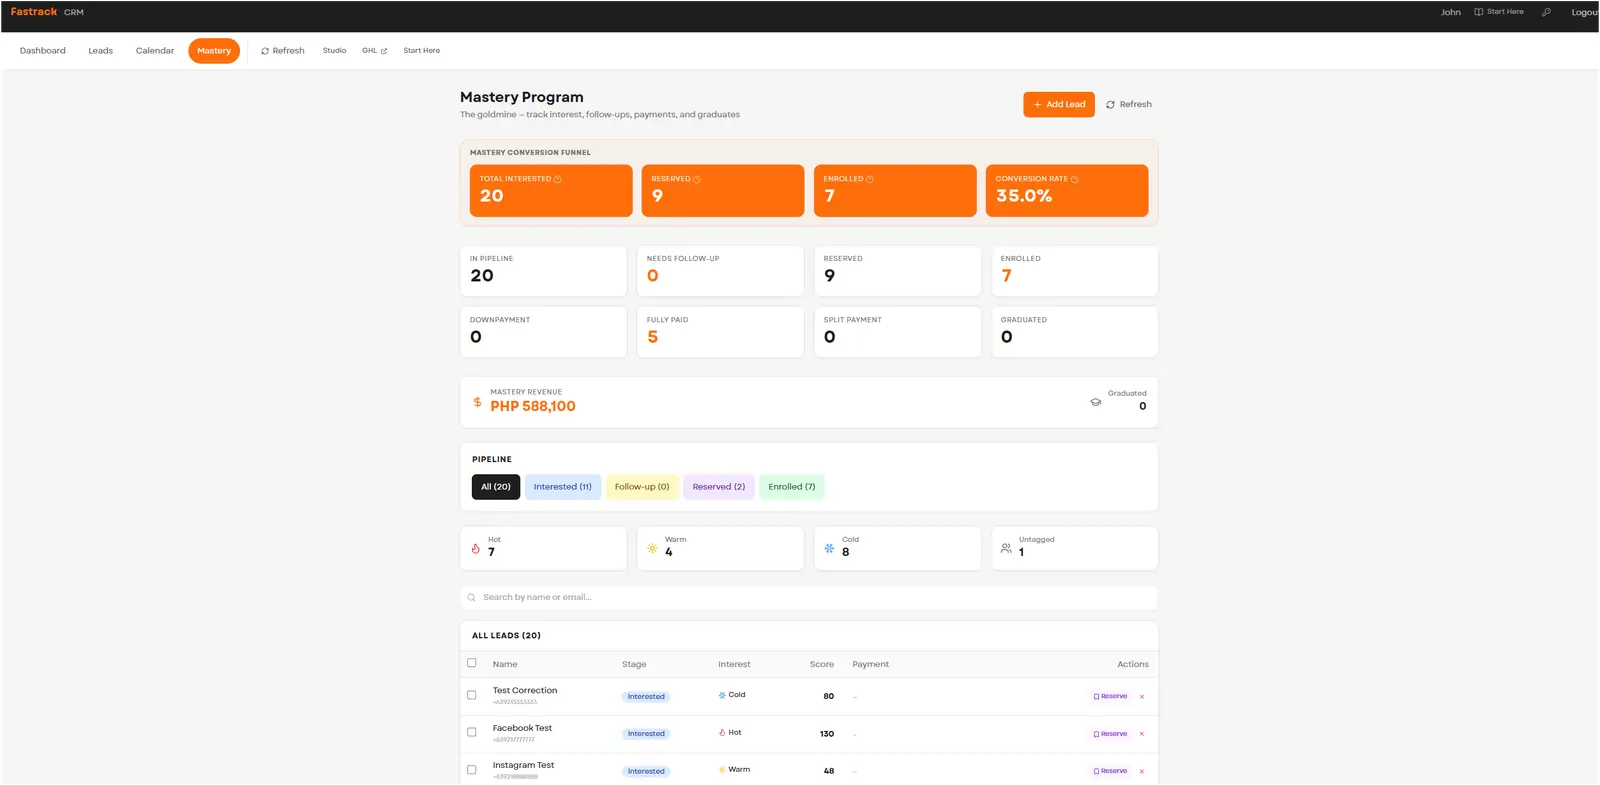
Task: Check the Instagram Test row checkbox
Action: pos(472,770)
